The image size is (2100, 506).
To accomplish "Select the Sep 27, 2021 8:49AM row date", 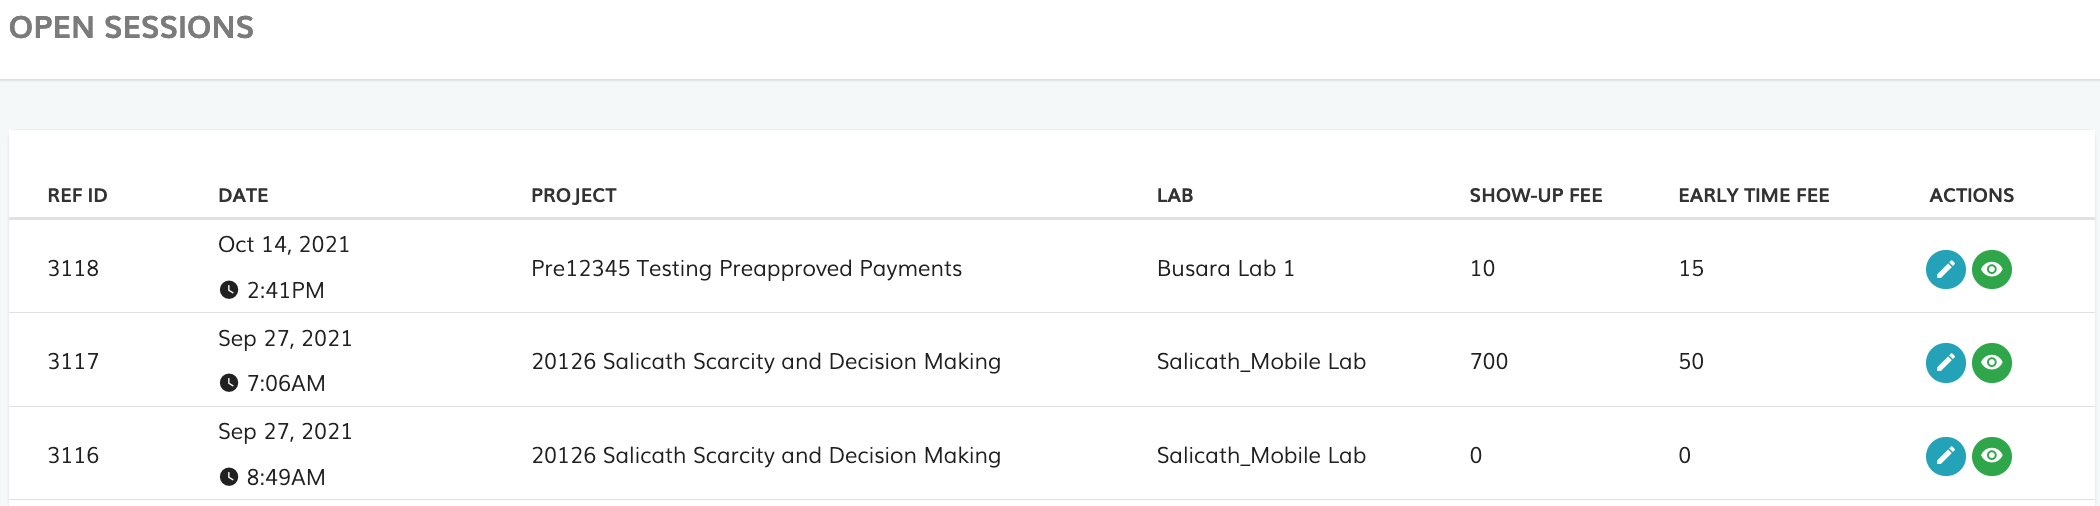I will [285, 432].
